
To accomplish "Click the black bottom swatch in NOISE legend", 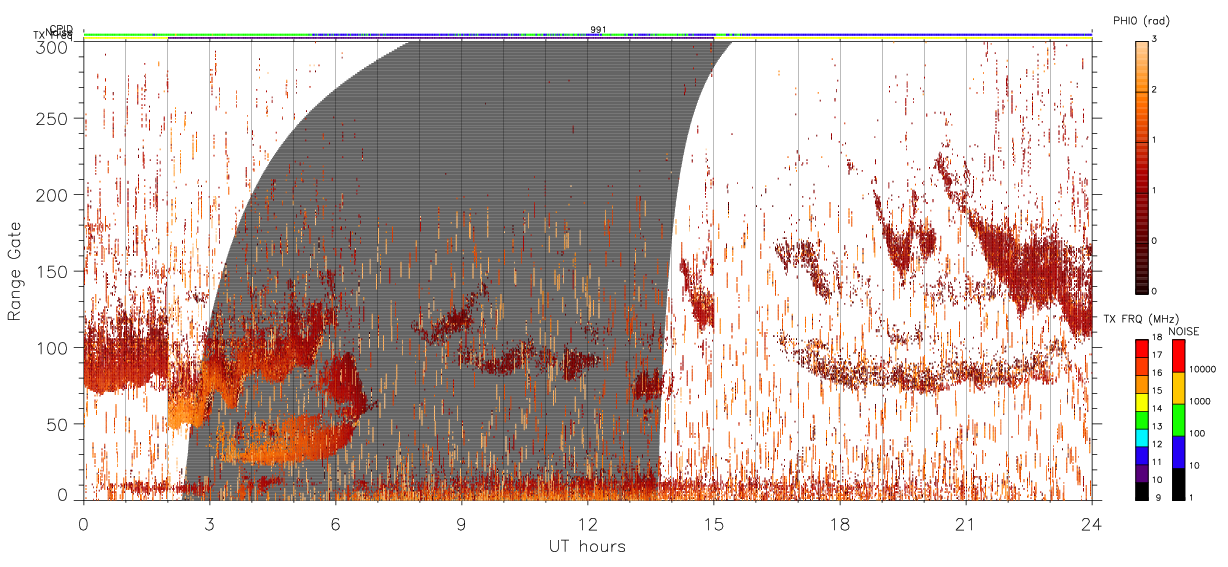I will [x=1178, y=483].
